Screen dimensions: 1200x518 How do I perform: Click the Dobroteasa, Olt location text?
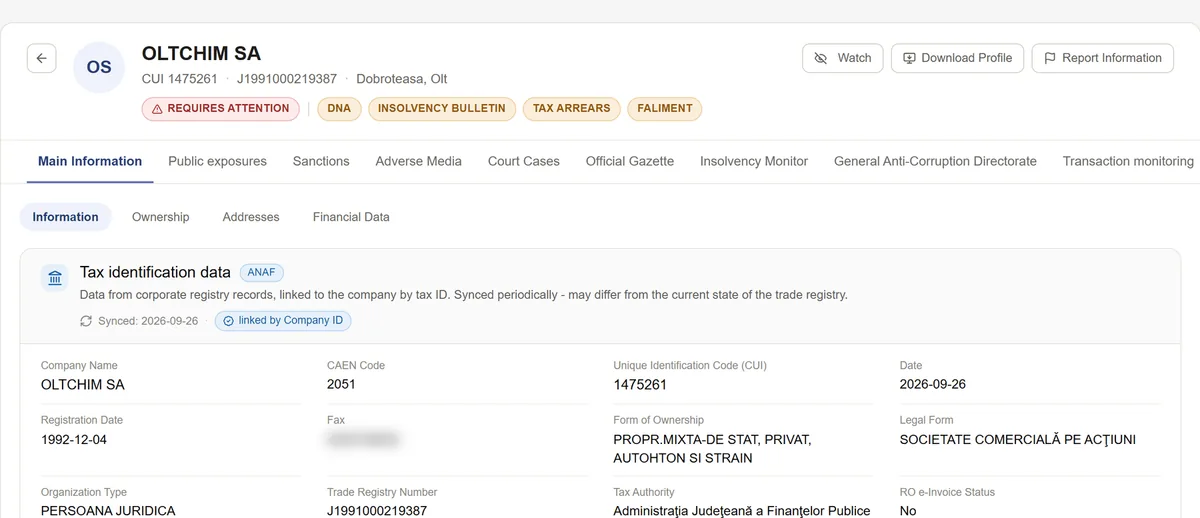pos(401,78)
